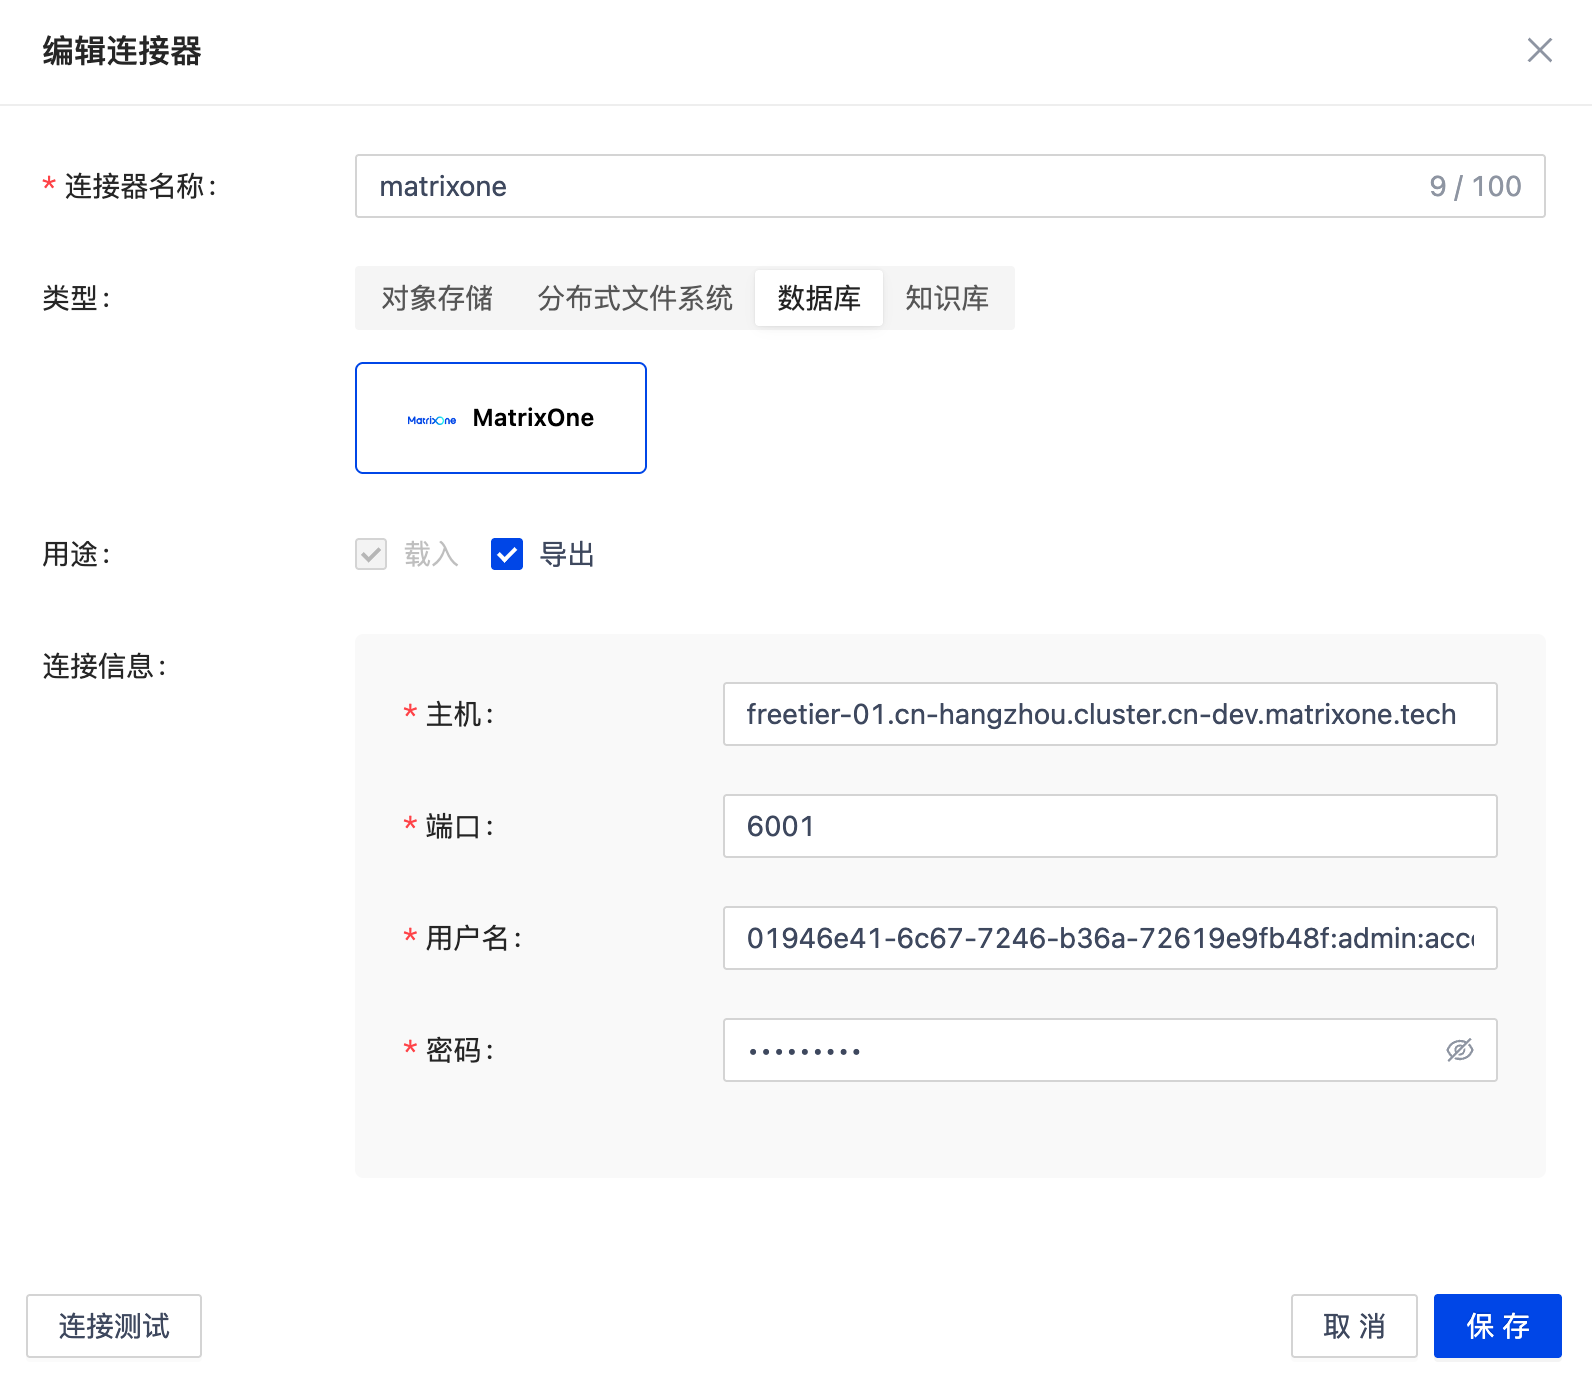1592x1376 pixels.
Task: Select the MatrixOne database card name
Action: pos(533,418)
